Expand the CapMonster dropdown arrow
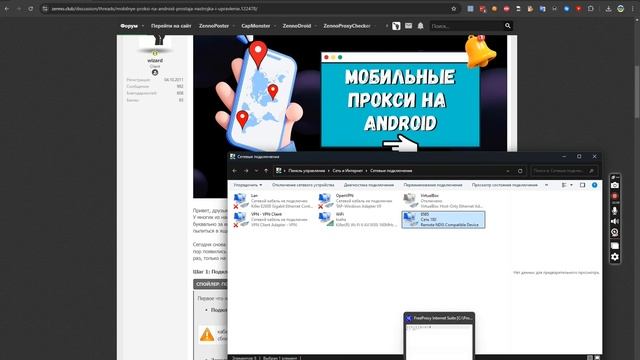The width and height of the screenshot is (640, 360). [x=275, y=26]
